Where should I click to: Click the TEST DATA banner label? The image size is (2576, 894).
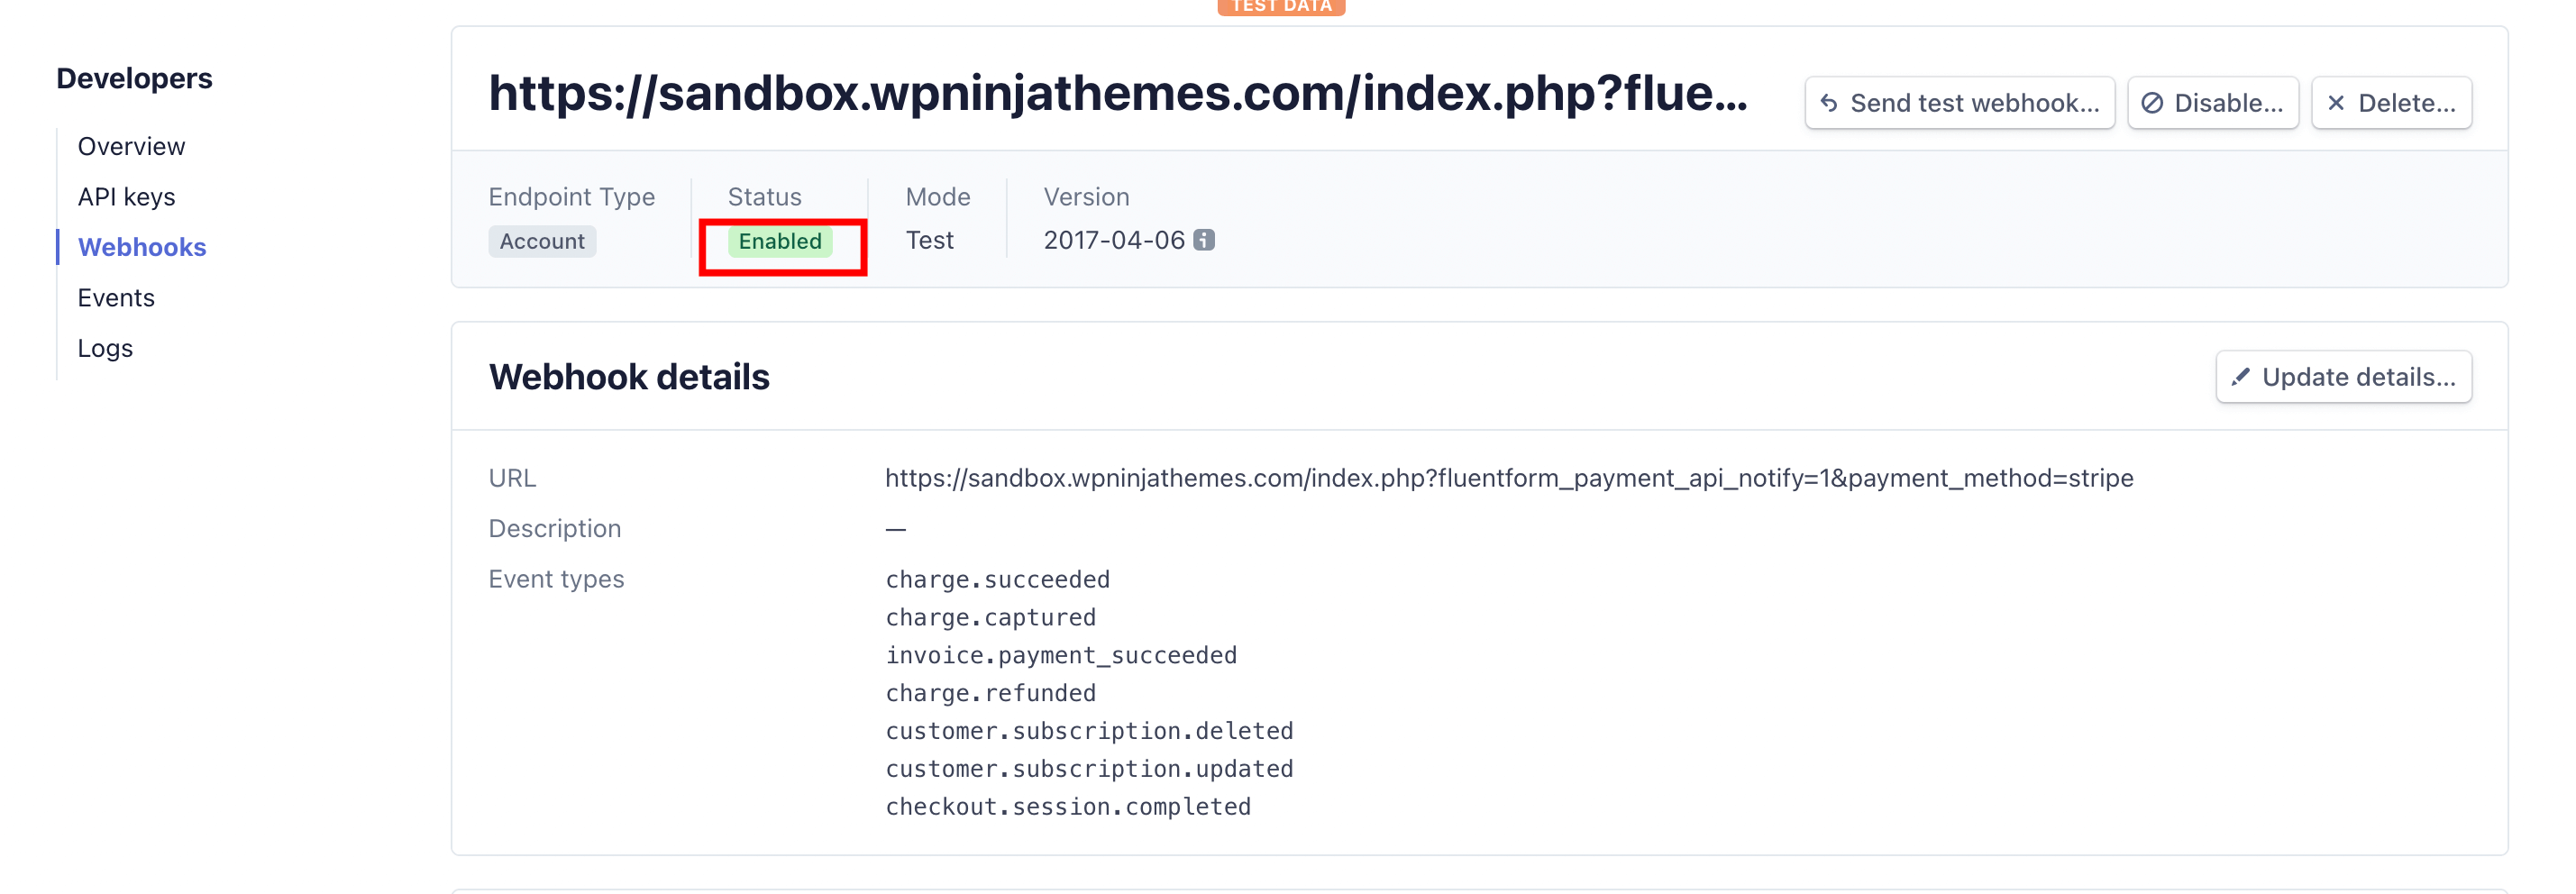[1280, 6]
